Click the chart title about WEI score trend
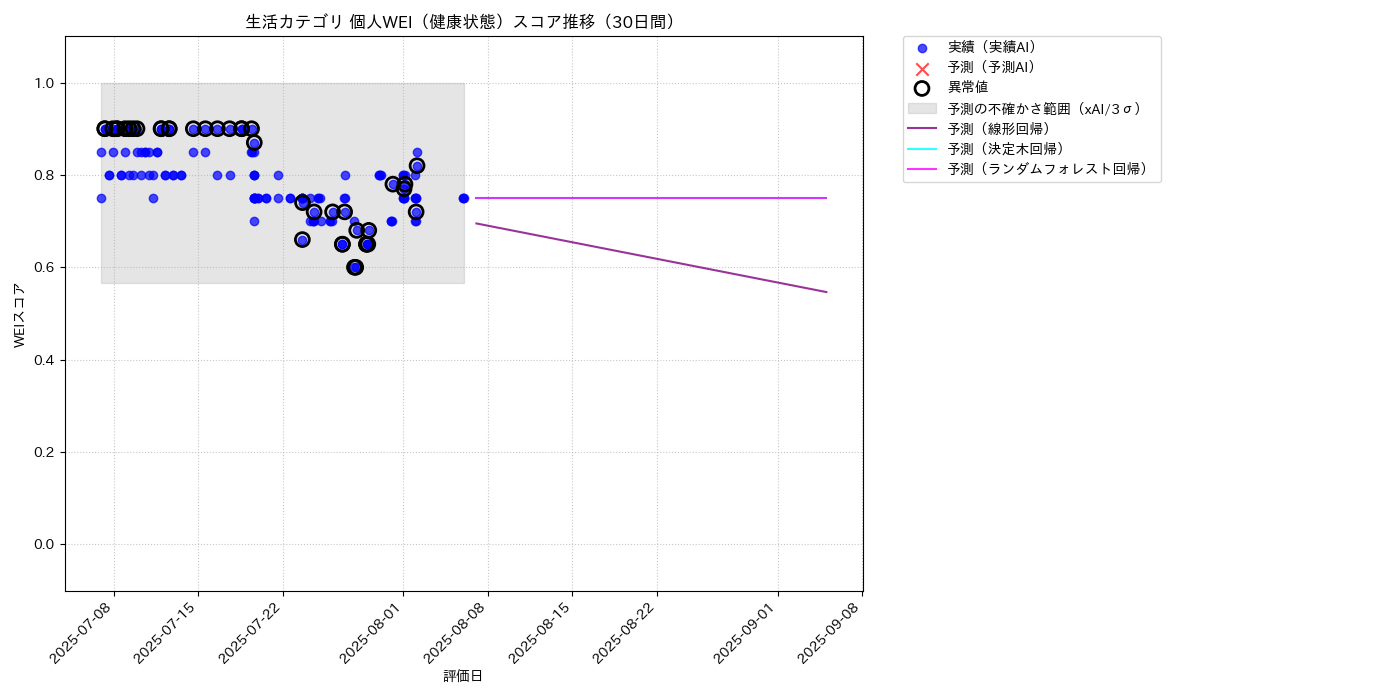The width and height of the screenshot is (1400, 700). pos(464,22)
